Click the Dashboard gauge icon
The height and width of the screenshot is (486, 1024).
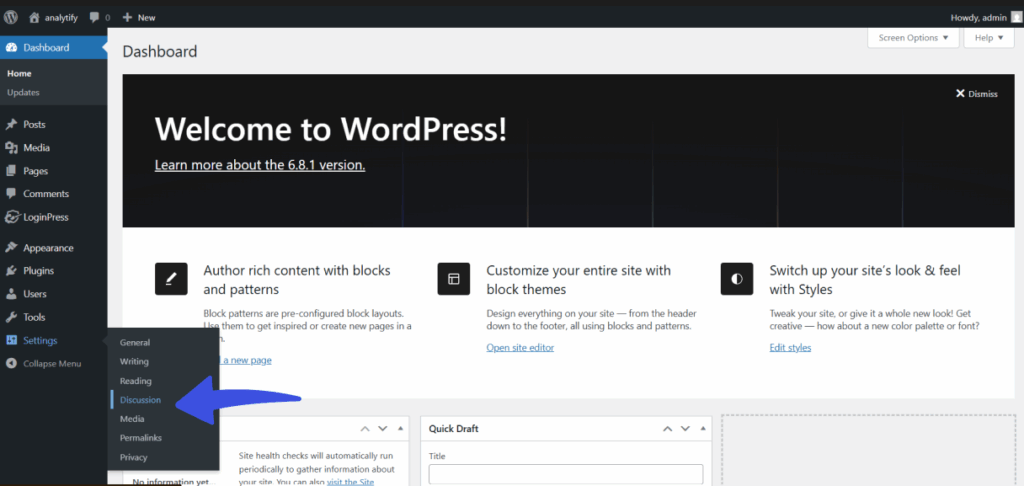pyautogui.click(x=11, y=48)
